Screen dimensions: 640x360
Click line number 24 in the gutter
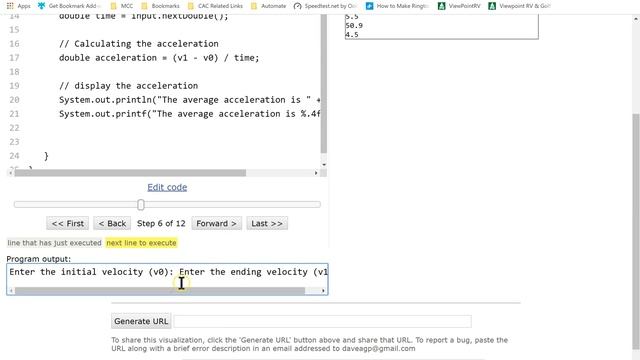tap(14, 156)
